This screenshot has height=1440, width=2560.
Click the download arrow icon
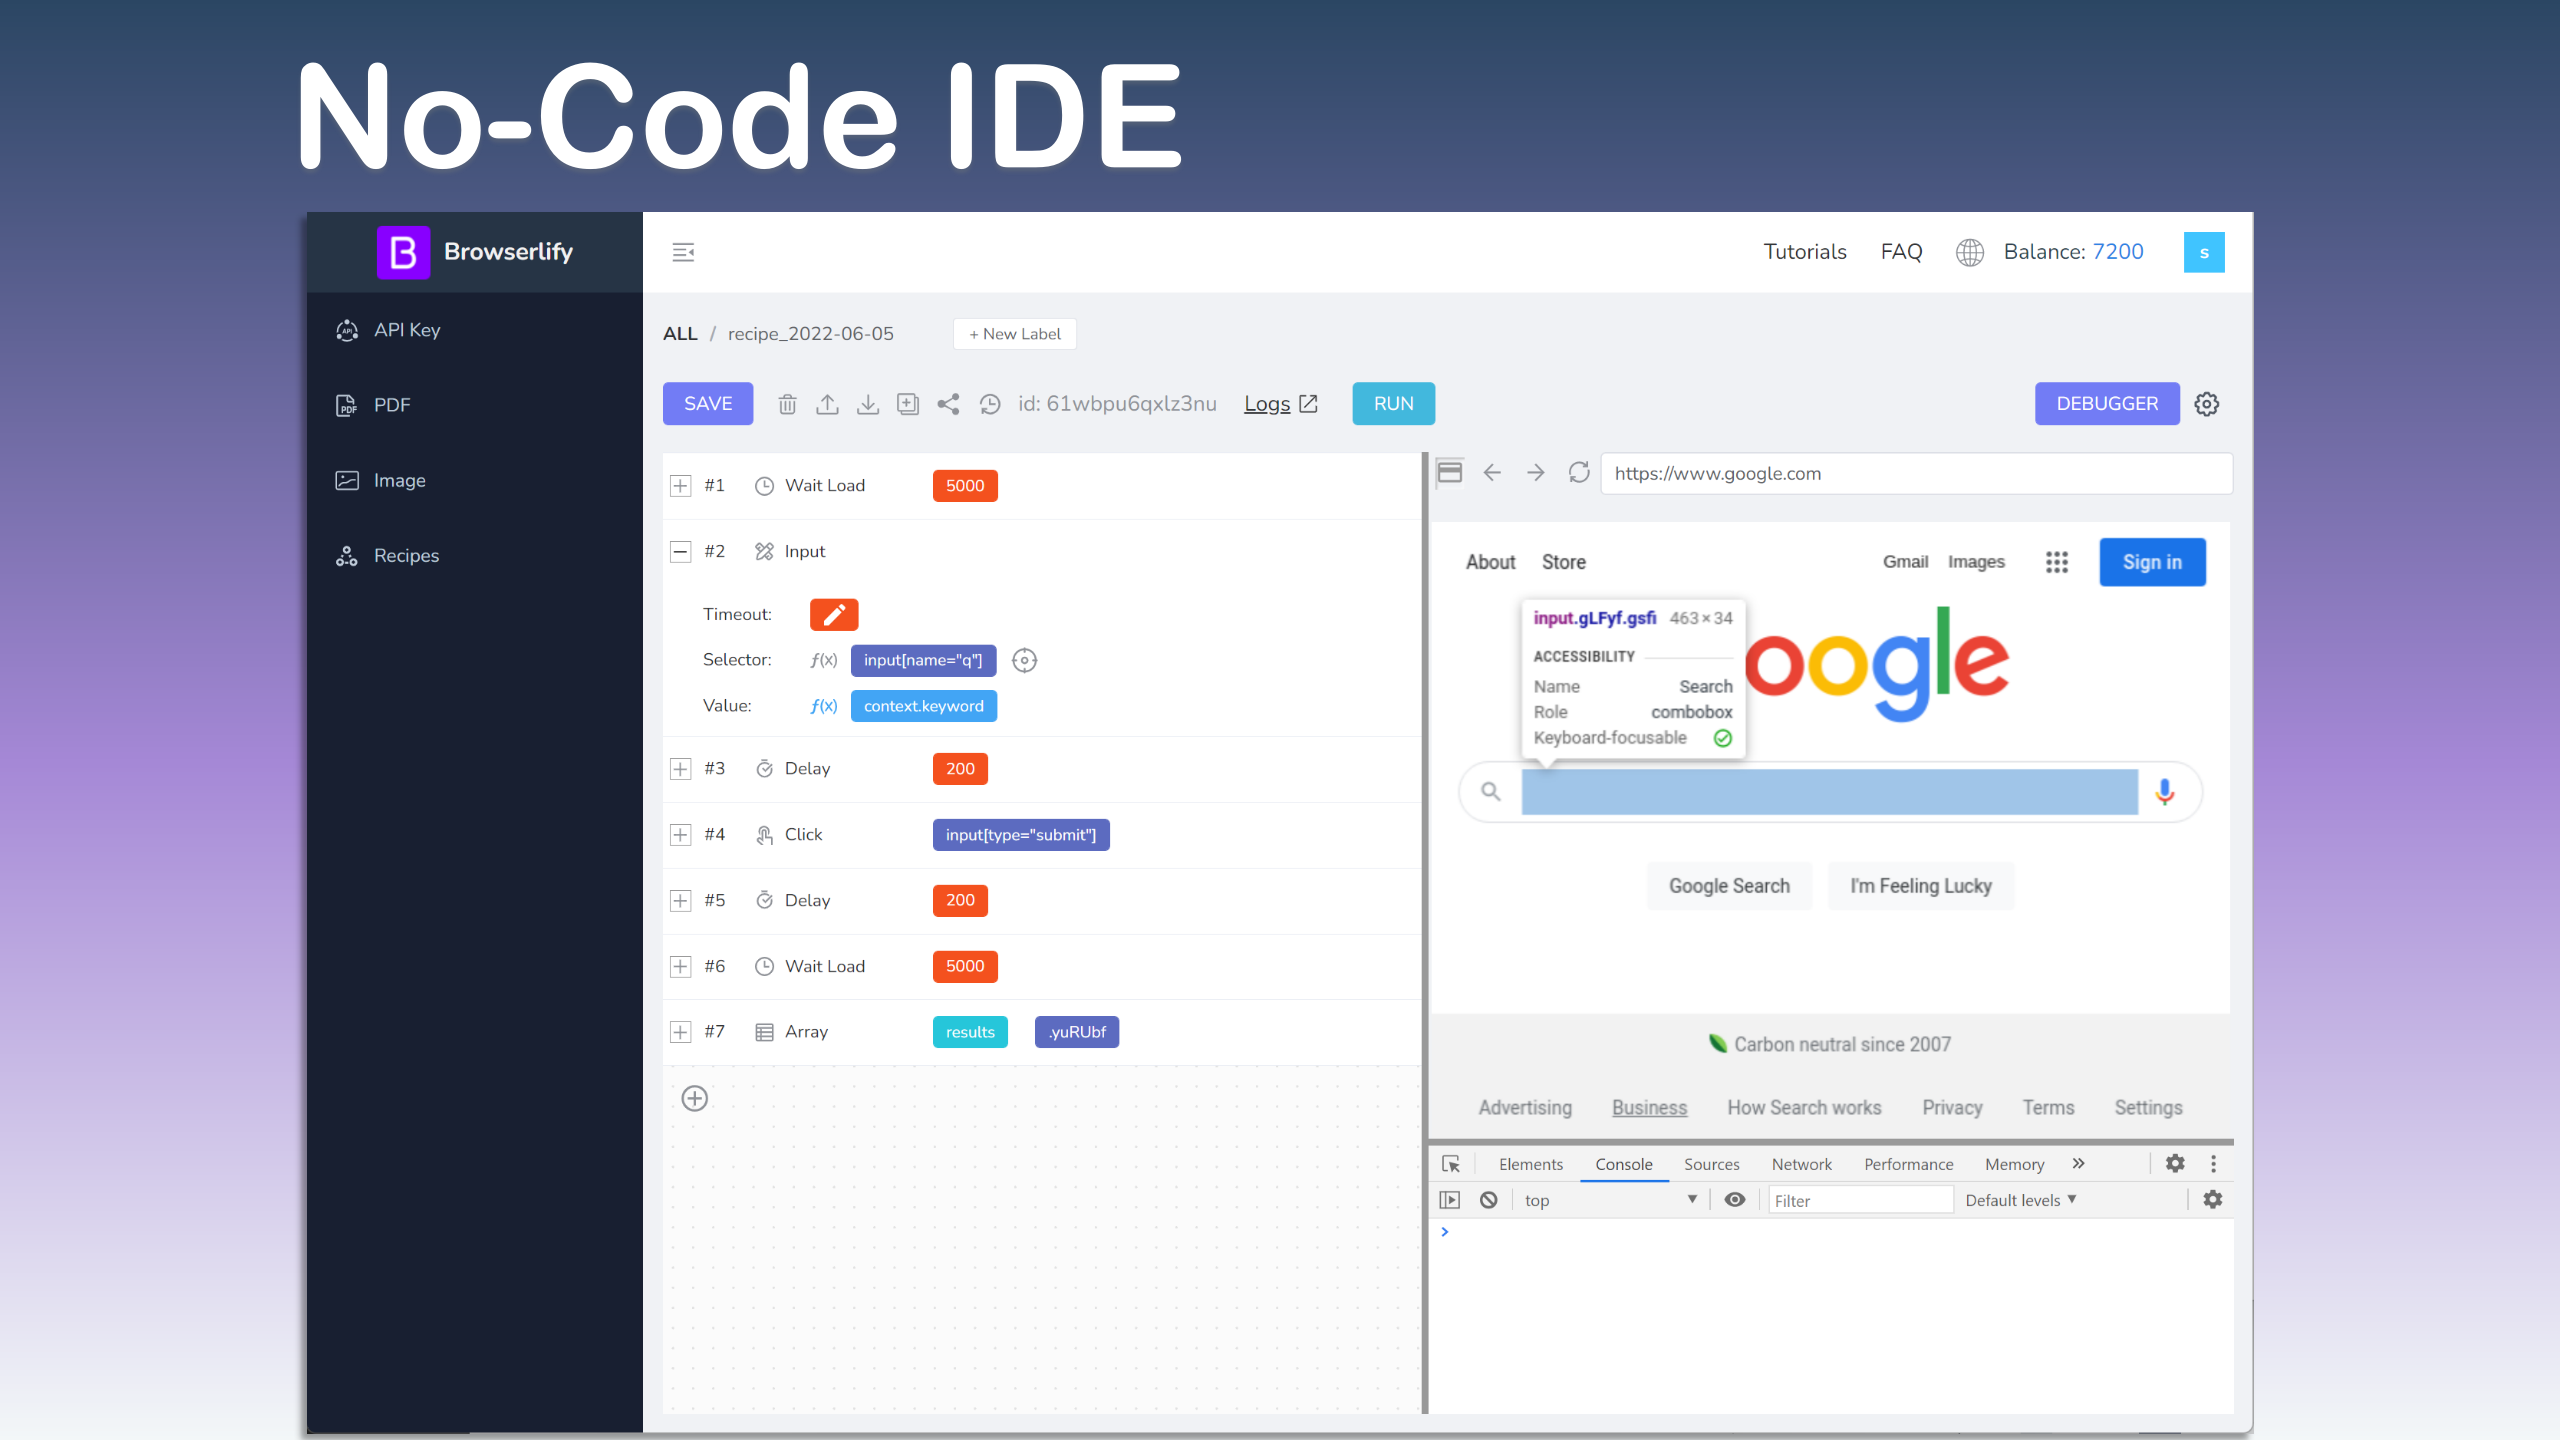868,404
